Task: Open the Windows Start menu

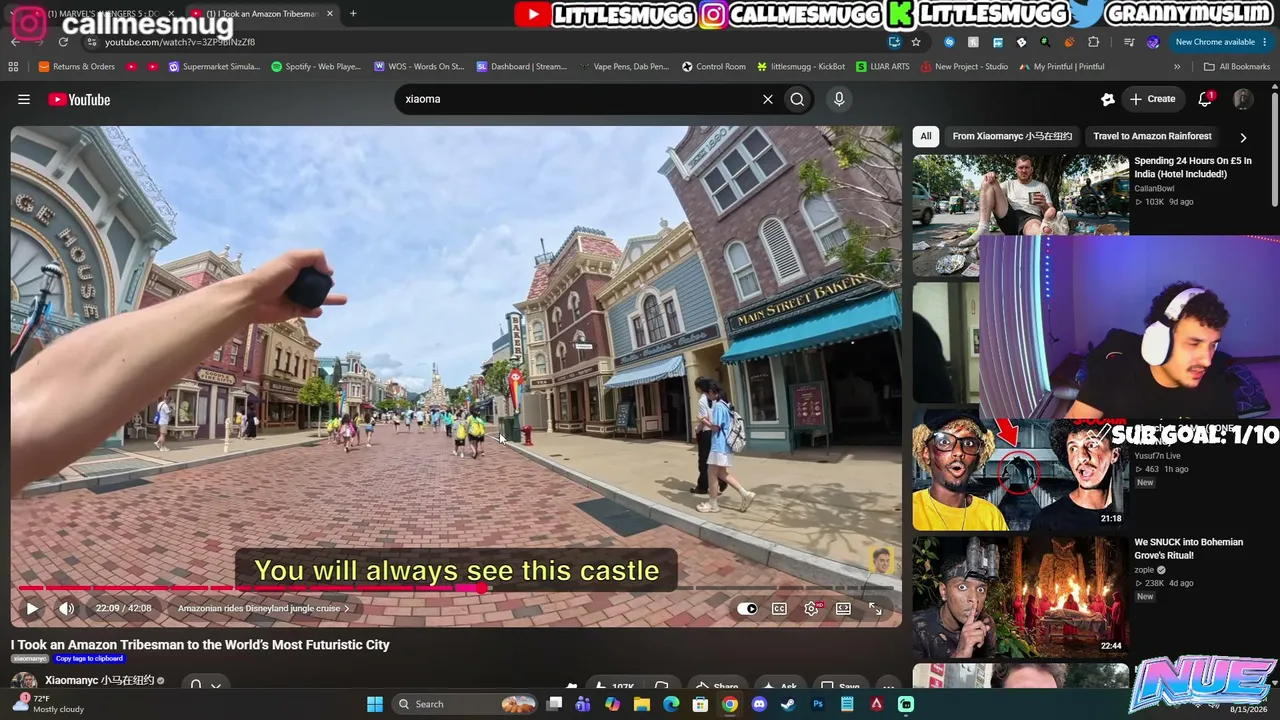Action: (x=375, y=704)
